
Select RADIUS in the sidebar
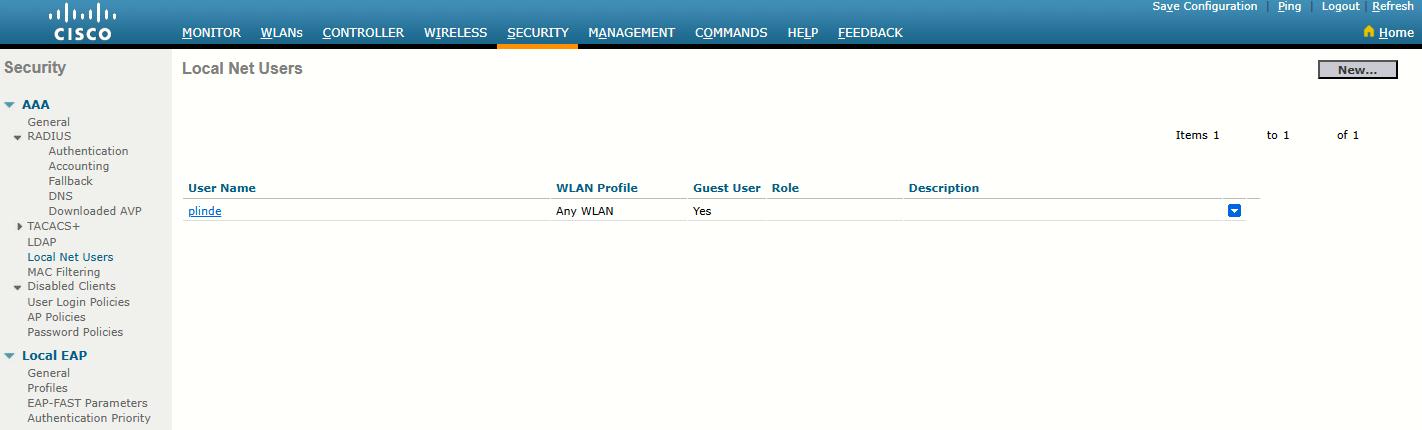pyautogui.click(x=49, y=136)
